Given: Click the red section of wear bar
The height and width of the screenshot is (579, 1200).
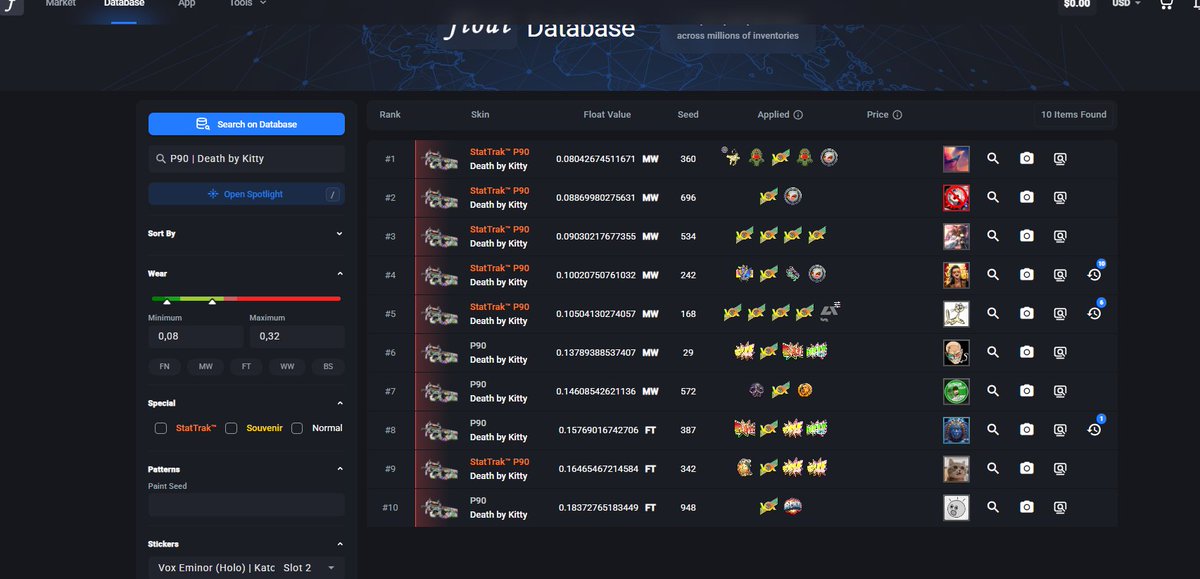Looking at the screenshot, I should point(289,298).
